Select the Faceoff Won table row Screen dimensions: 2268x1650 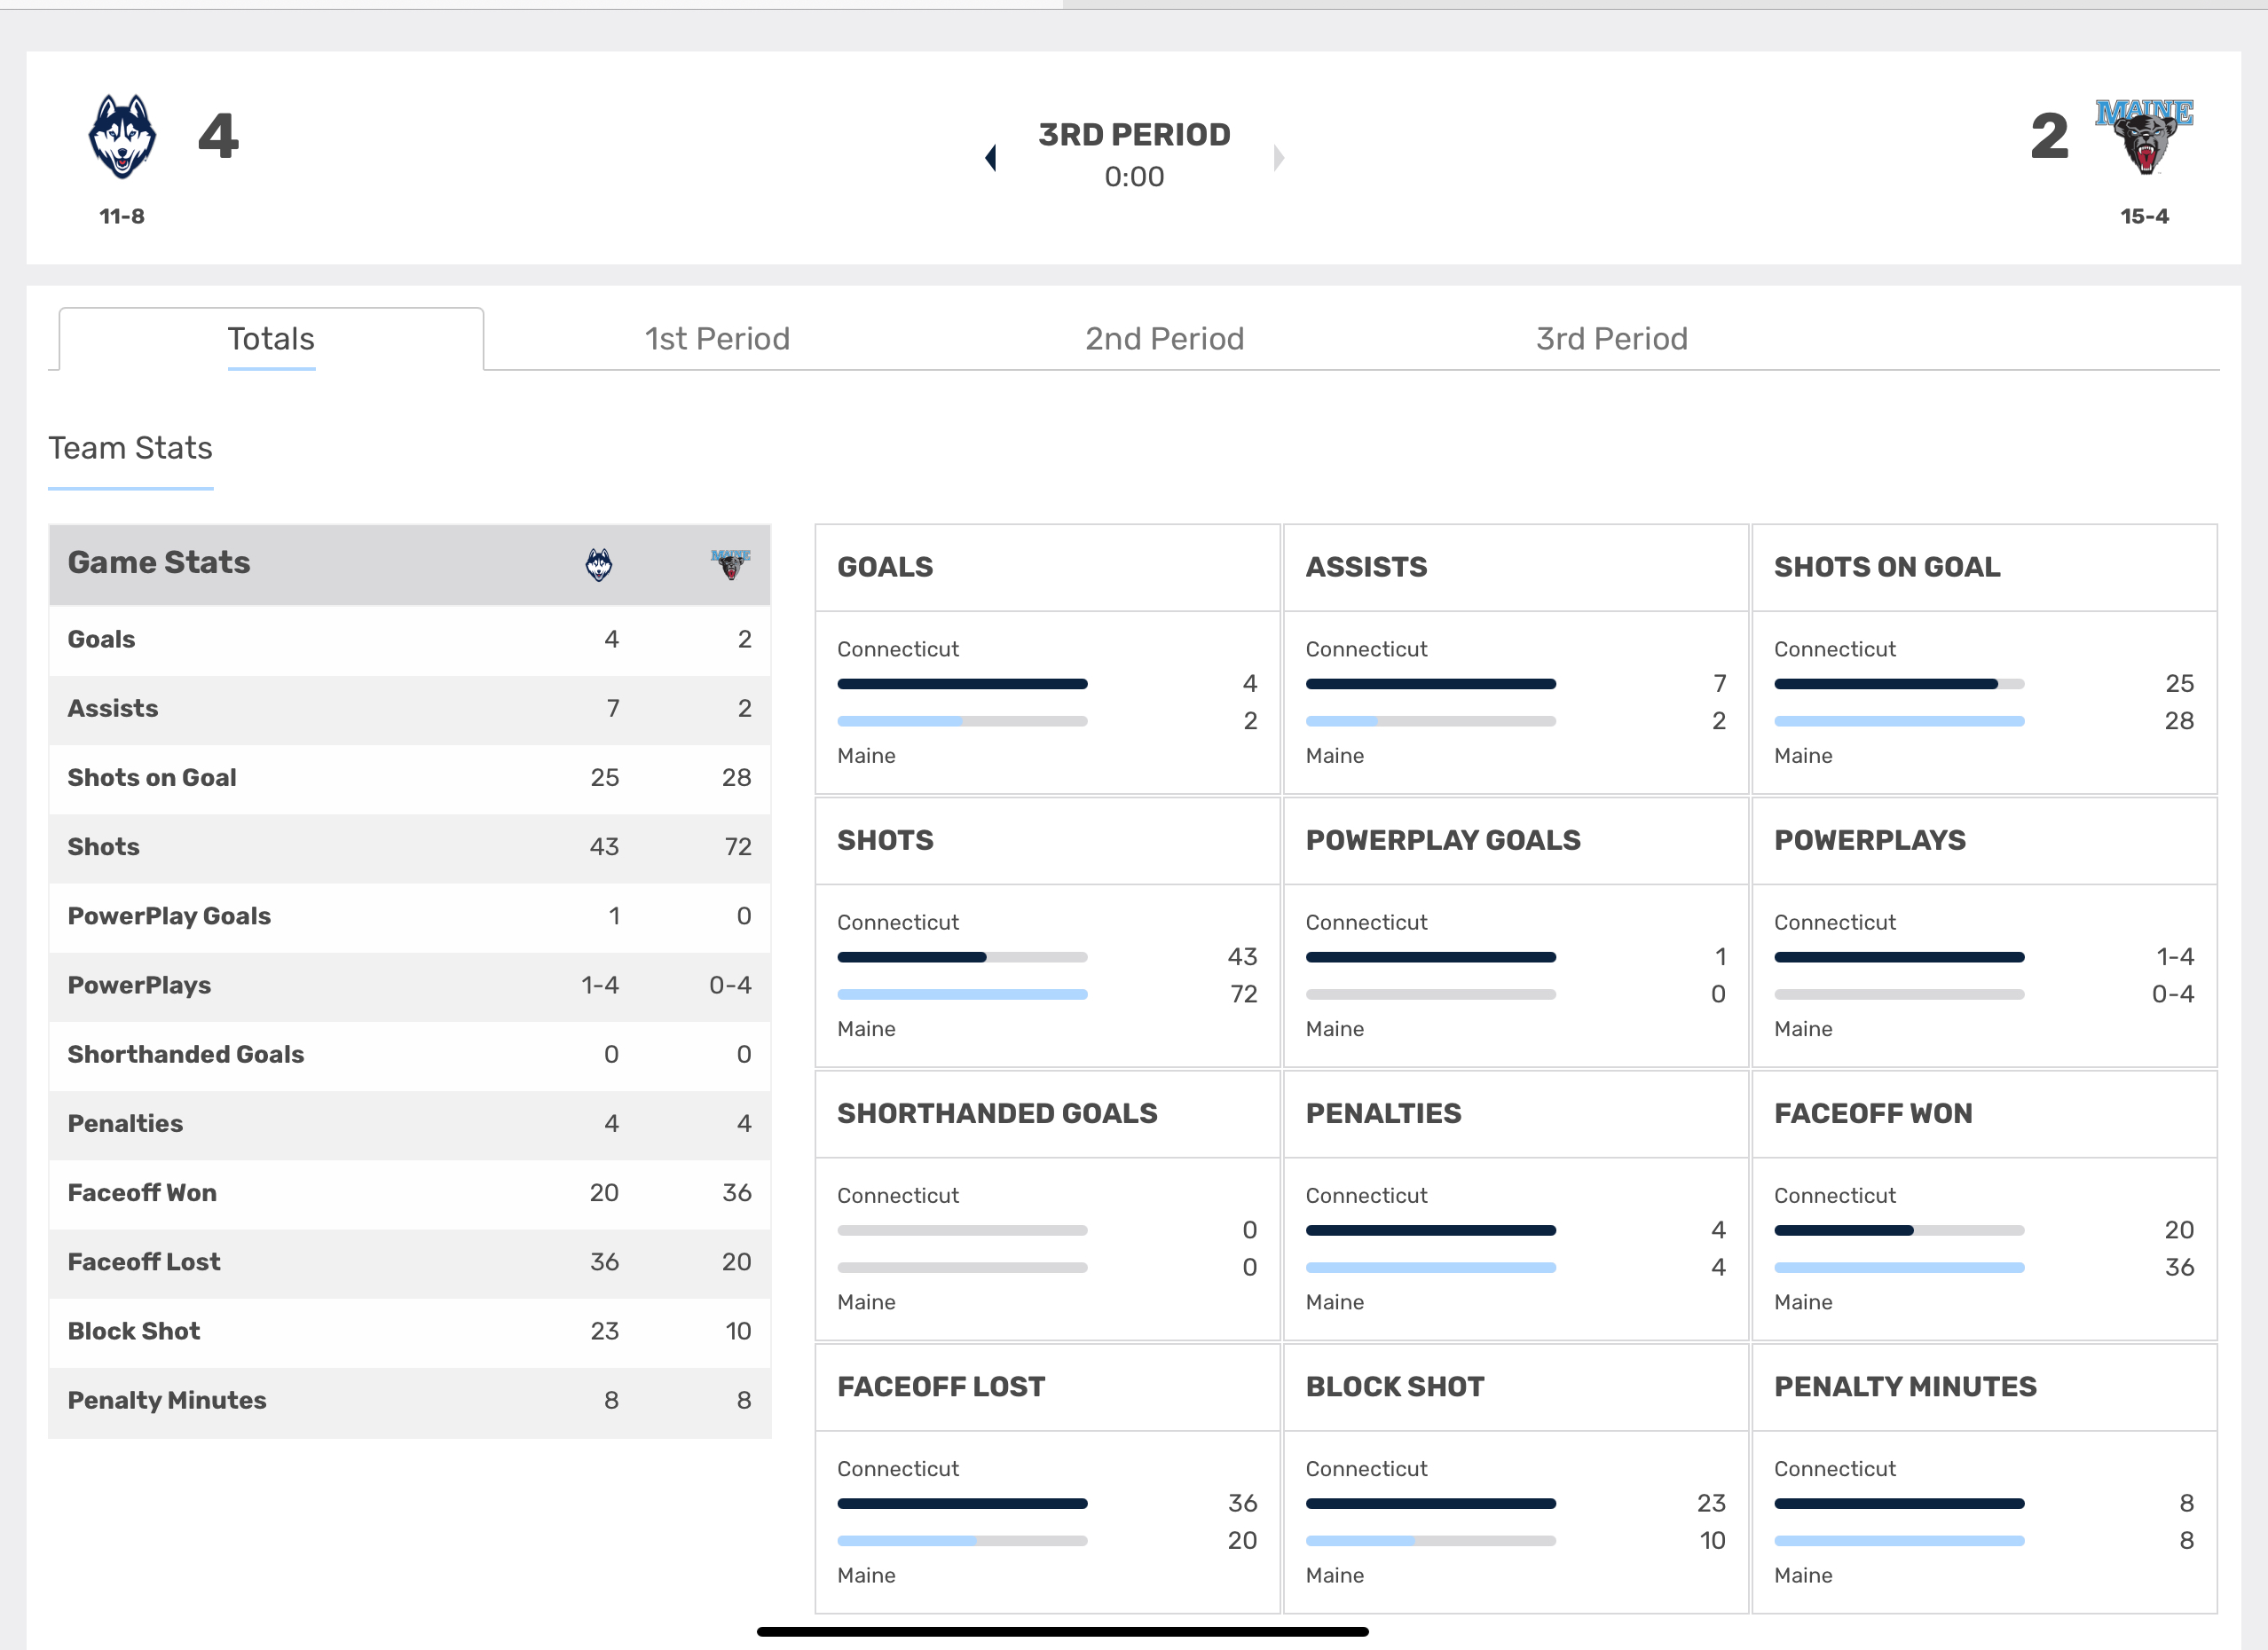[x=410, y=1193]
